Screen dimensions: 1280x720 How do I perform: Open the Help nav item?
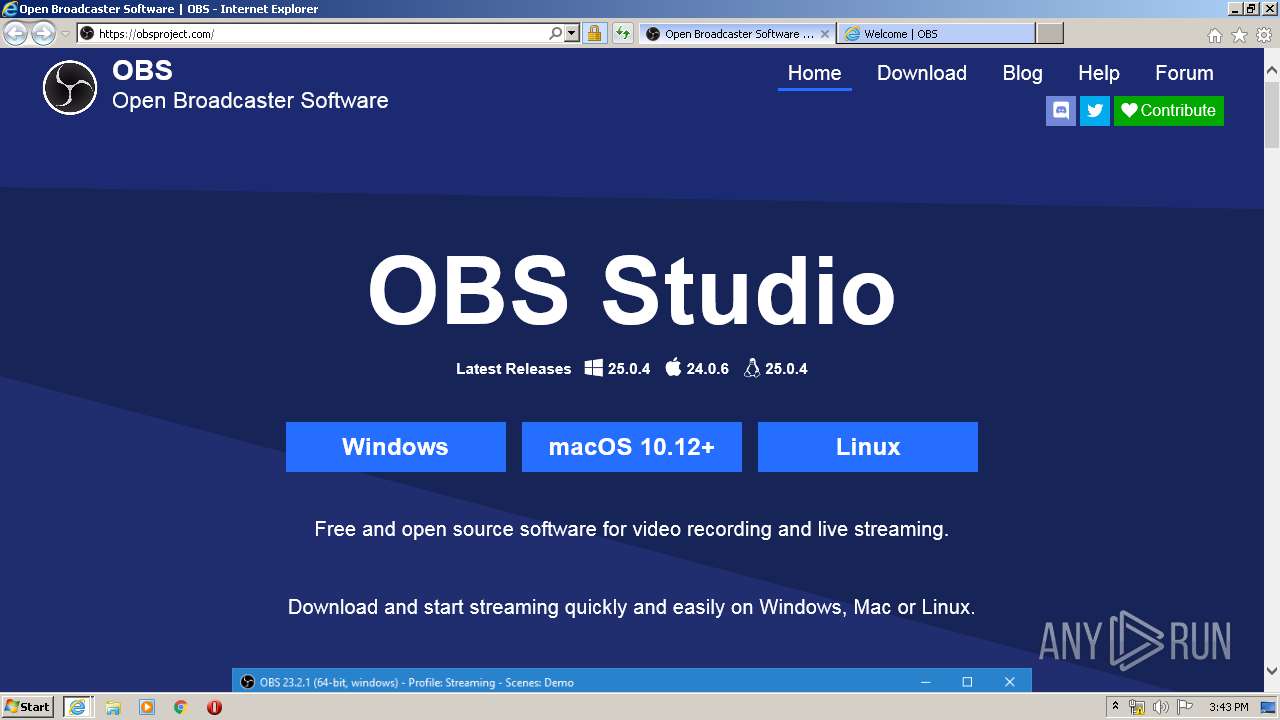(1098, 73)
